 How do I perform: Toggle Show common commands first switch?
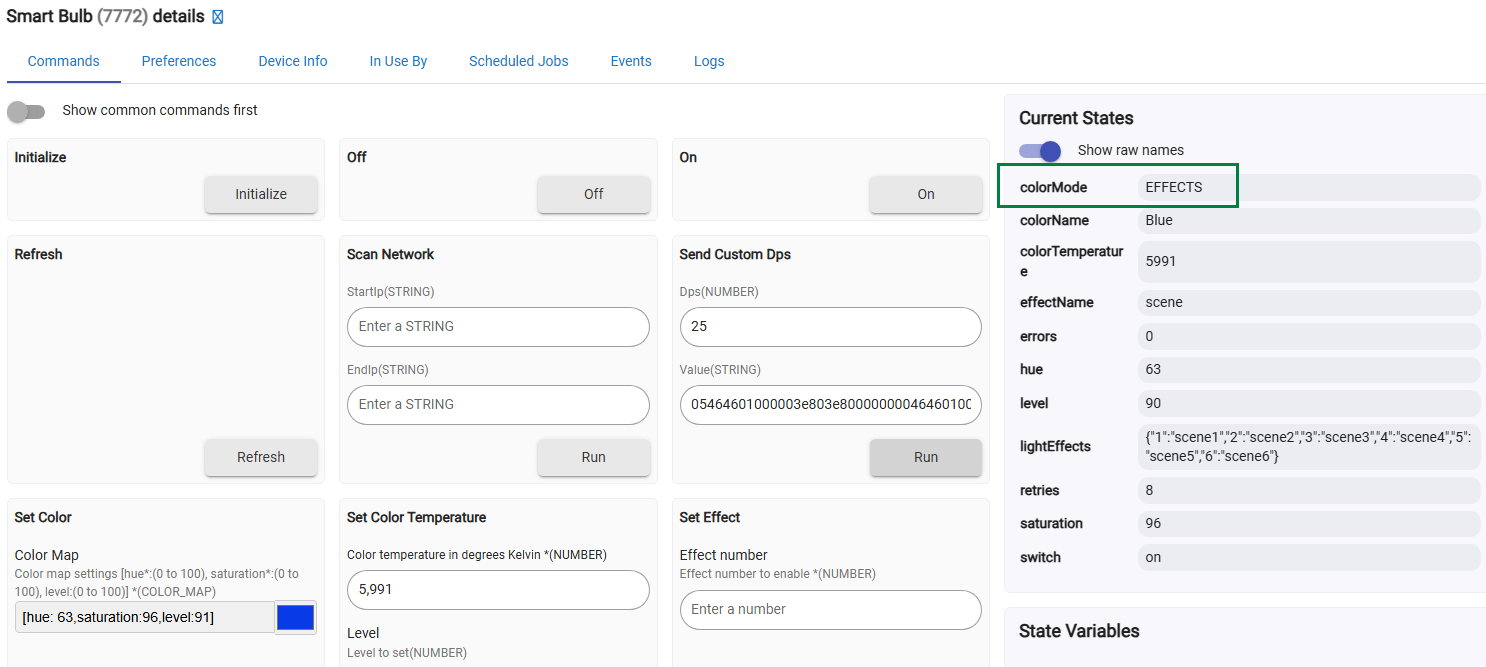tap(26, 111)
